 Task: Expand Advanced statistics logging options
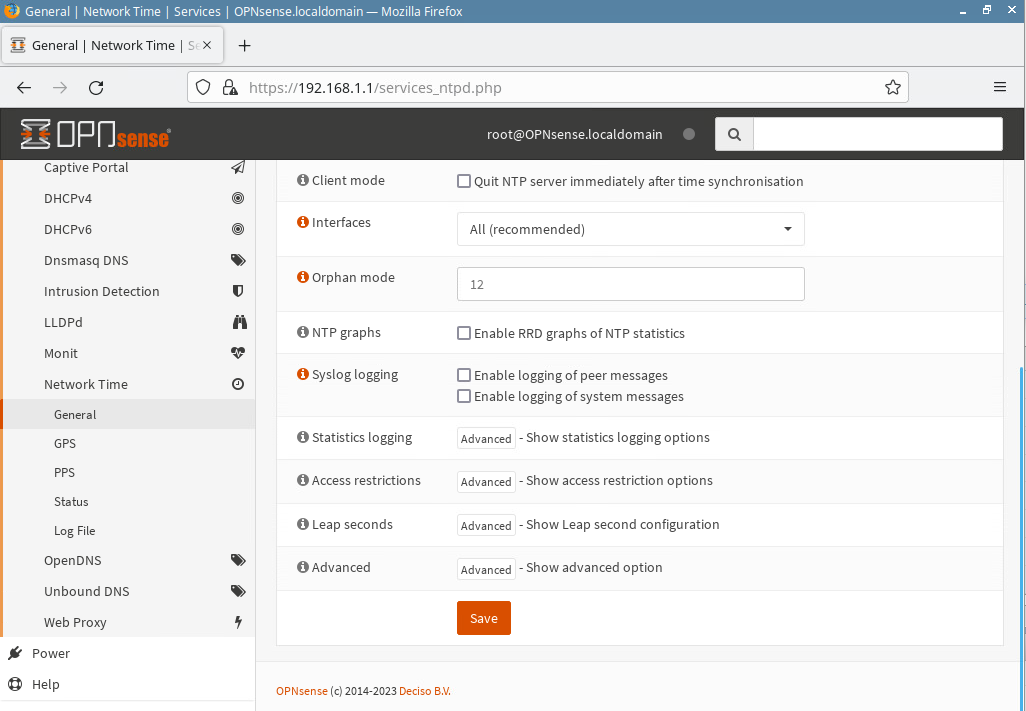(486, 438)
